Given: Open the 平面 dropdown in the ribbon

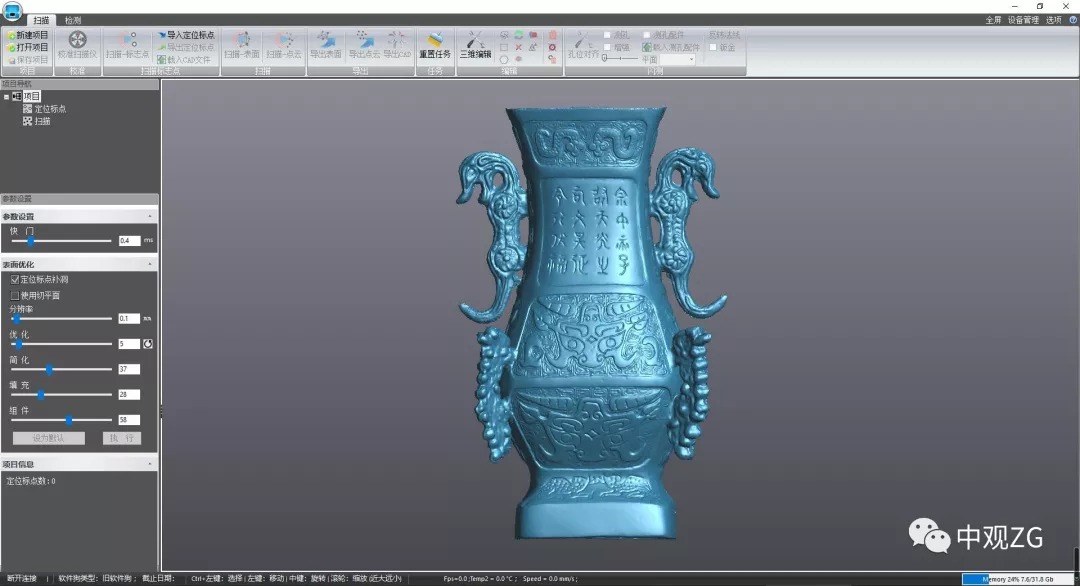Looking at the screenshot, I should [x=690, y=60].
